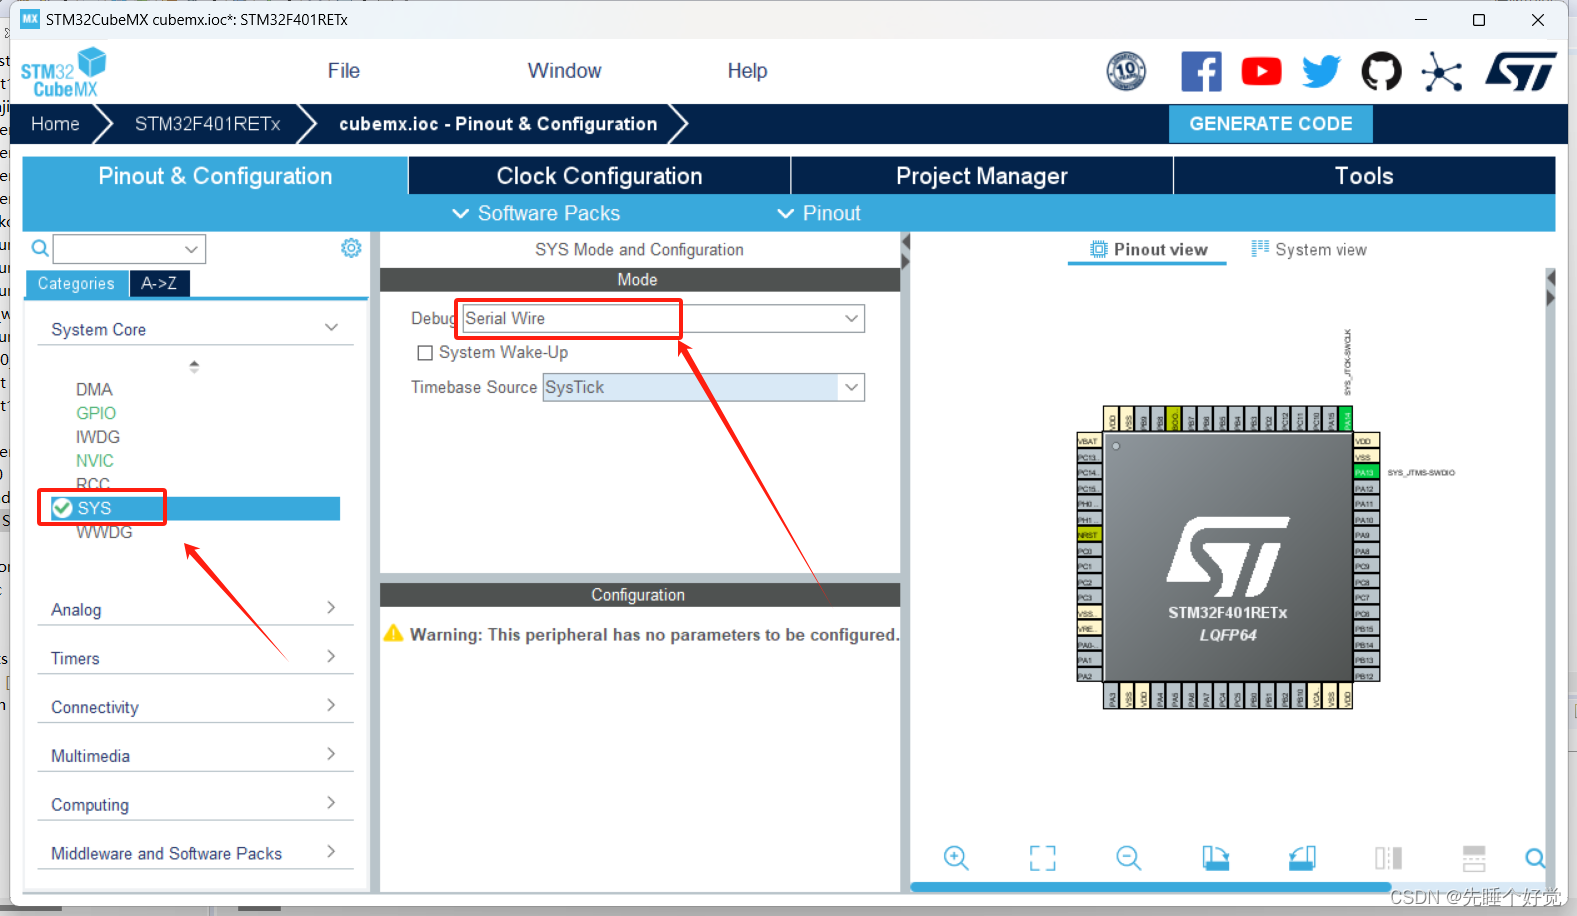1577x916 pixels.
Task: Select DMA in System Core list
Action: click(x=94, y=389)
